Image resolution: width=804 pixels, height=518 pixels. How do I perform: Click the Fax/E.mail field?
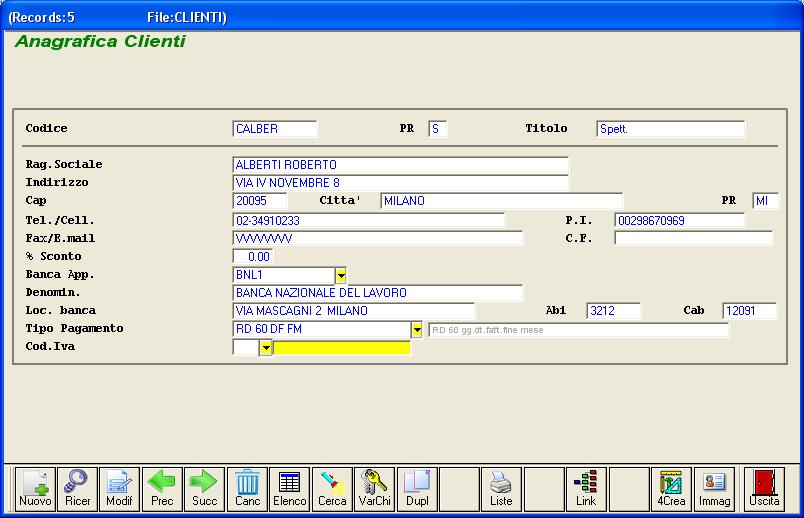377,238
